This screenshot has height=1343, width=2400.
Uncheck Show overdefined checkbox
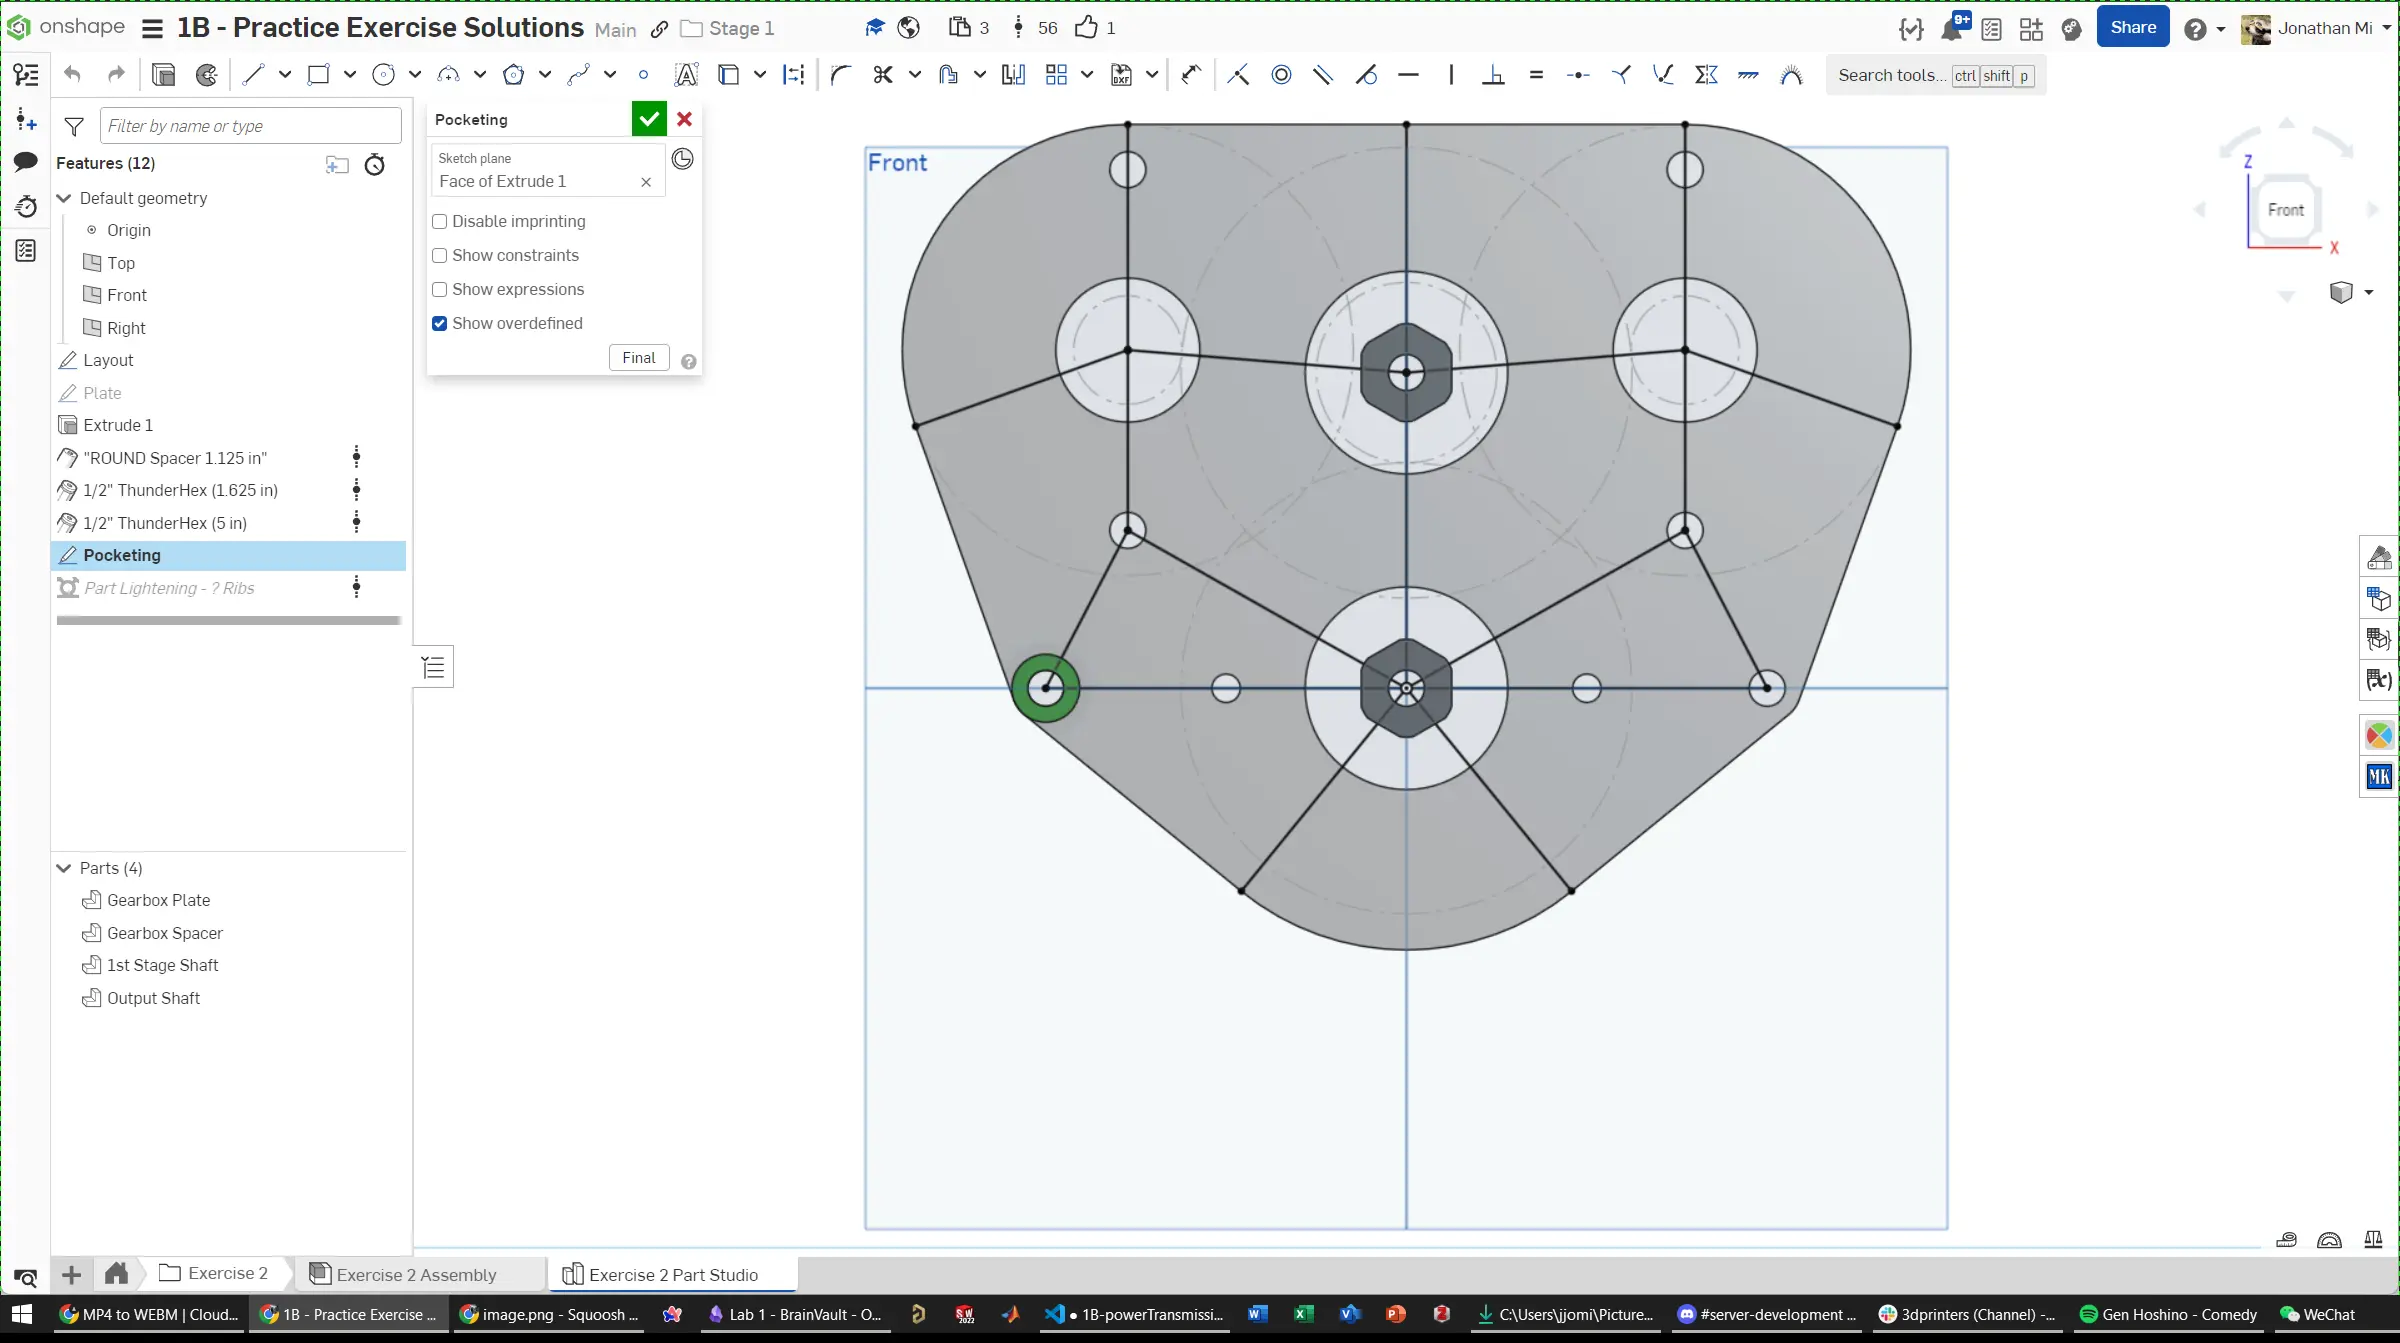[x=439, y=324]
